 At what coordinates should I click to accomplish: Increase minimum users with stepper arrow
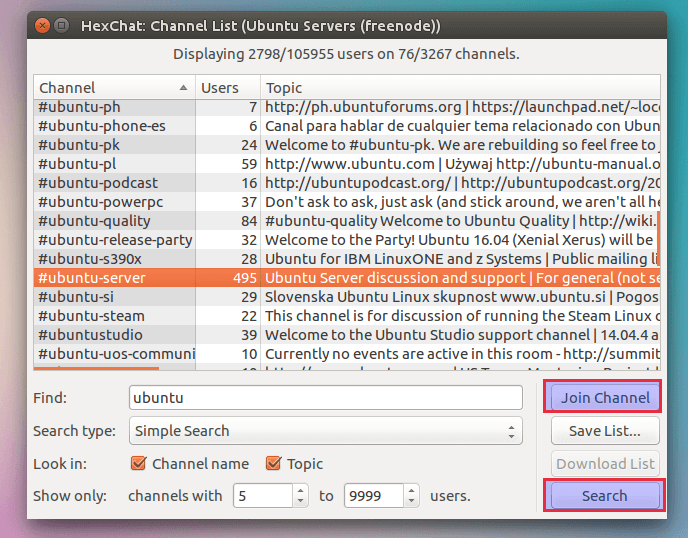pyautogui.click(x=301, y=490)
